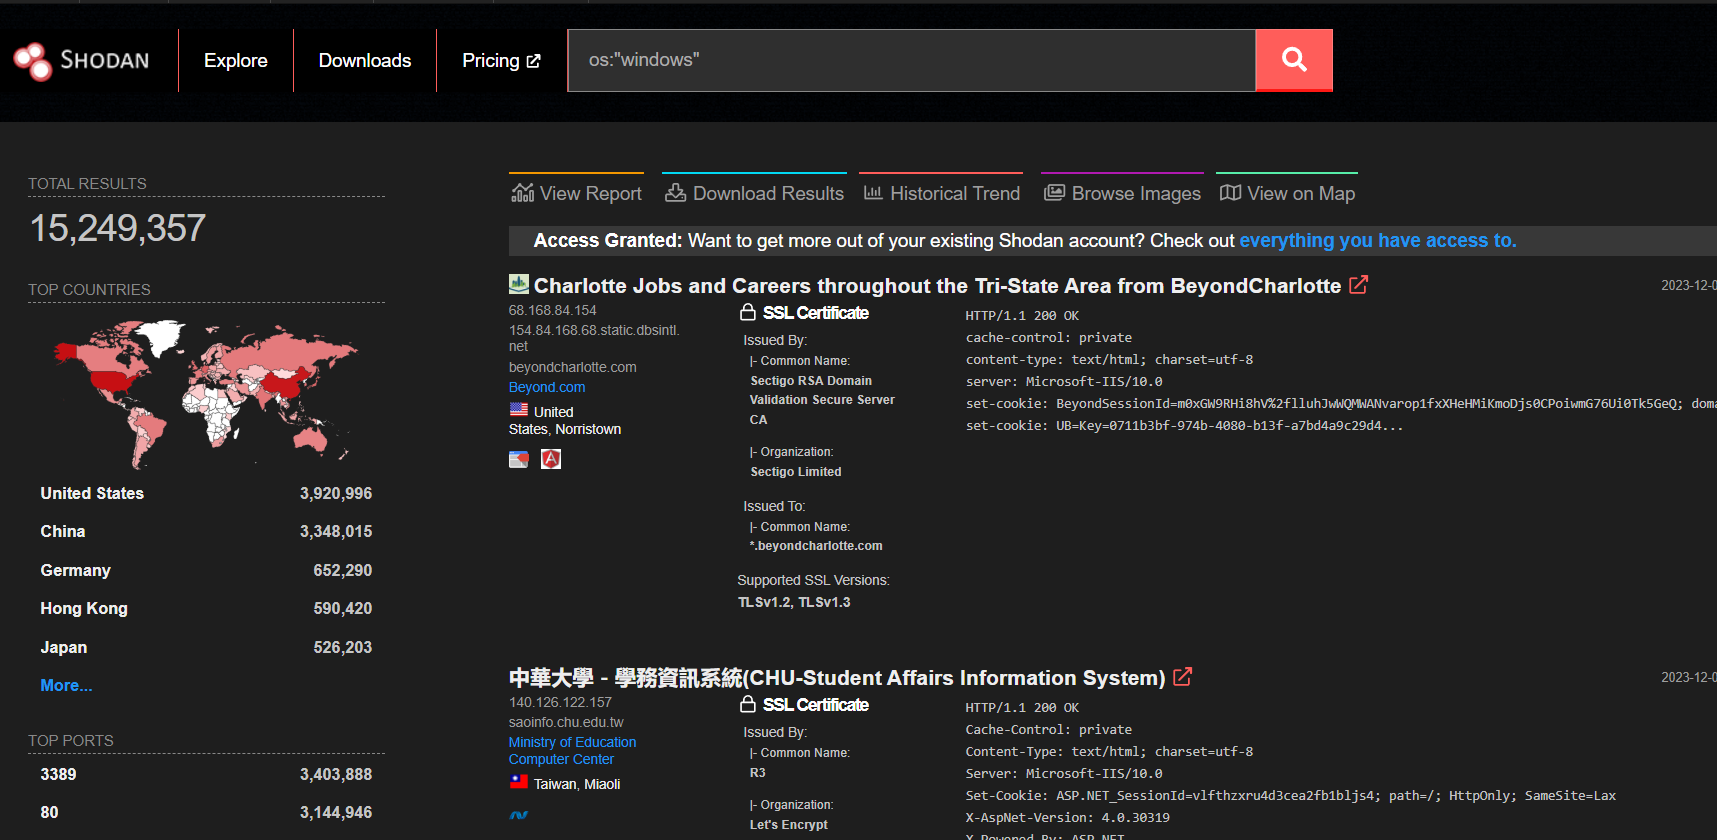This screenshot has height=840, width=1717.
Task: Click the AngularJS technology icon
Action: (551, 459)
